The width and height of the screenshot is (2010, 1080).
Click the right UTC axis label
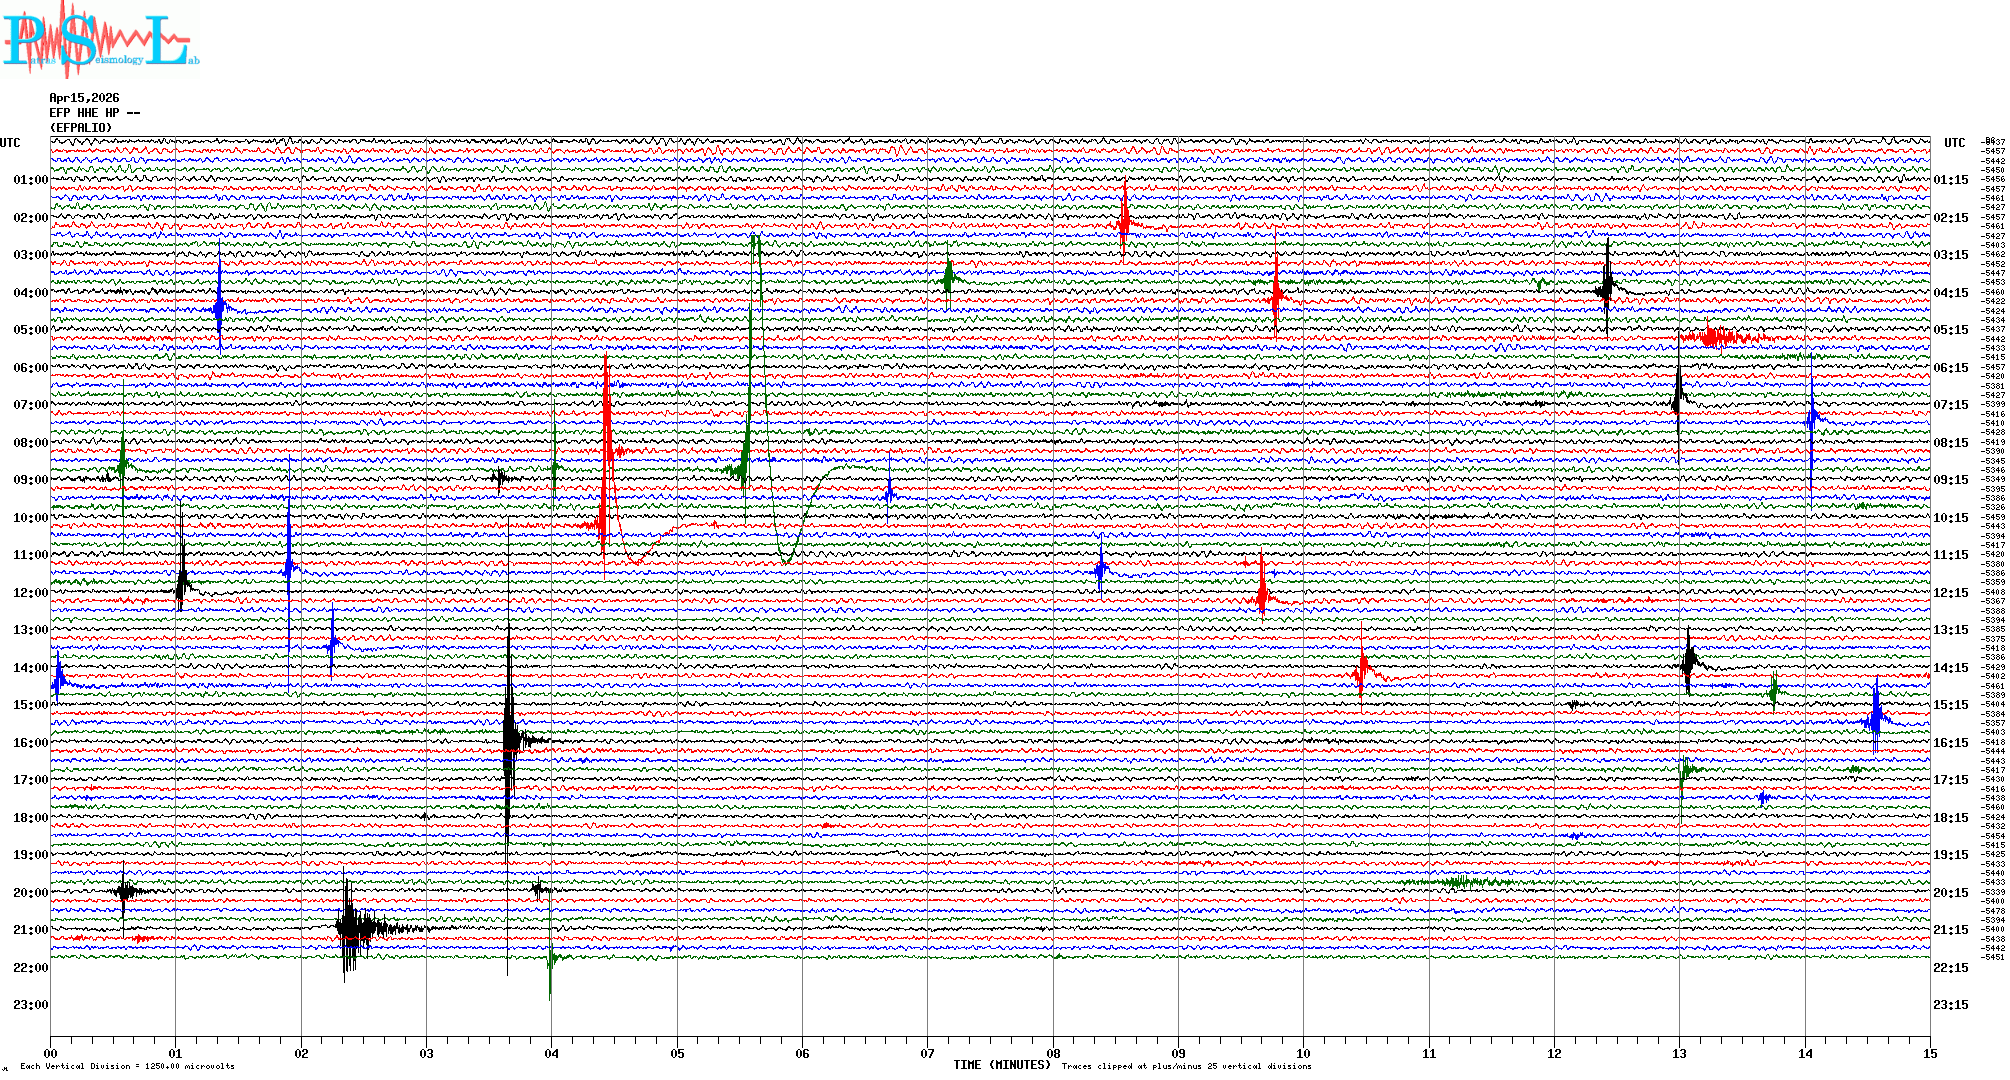pos(1954,143)
